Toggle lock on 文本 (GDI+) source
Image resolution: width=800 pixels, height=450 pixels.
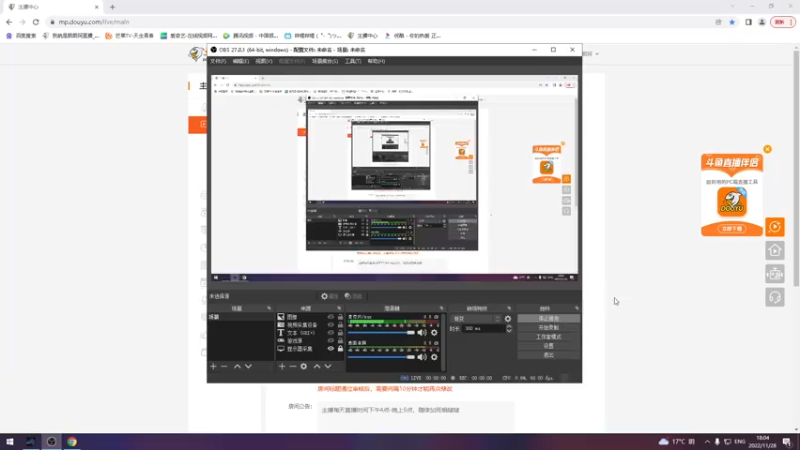click(x=340, y=333)
